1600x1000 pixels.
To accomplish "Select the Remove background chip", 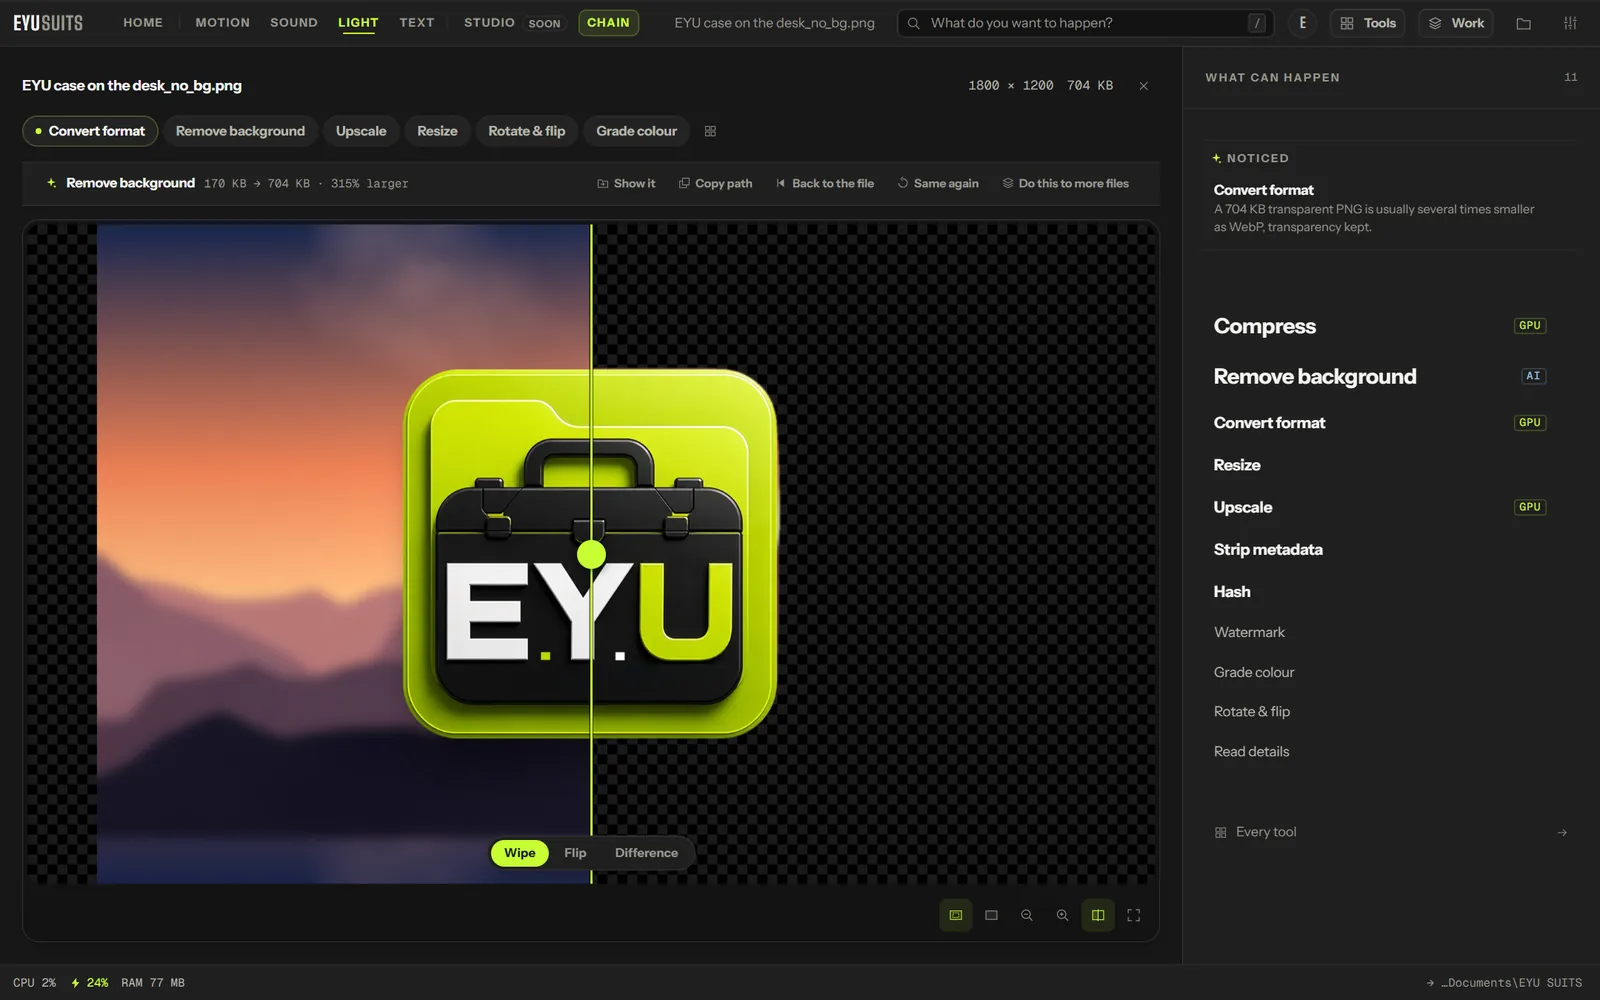I will coord(240,131).
